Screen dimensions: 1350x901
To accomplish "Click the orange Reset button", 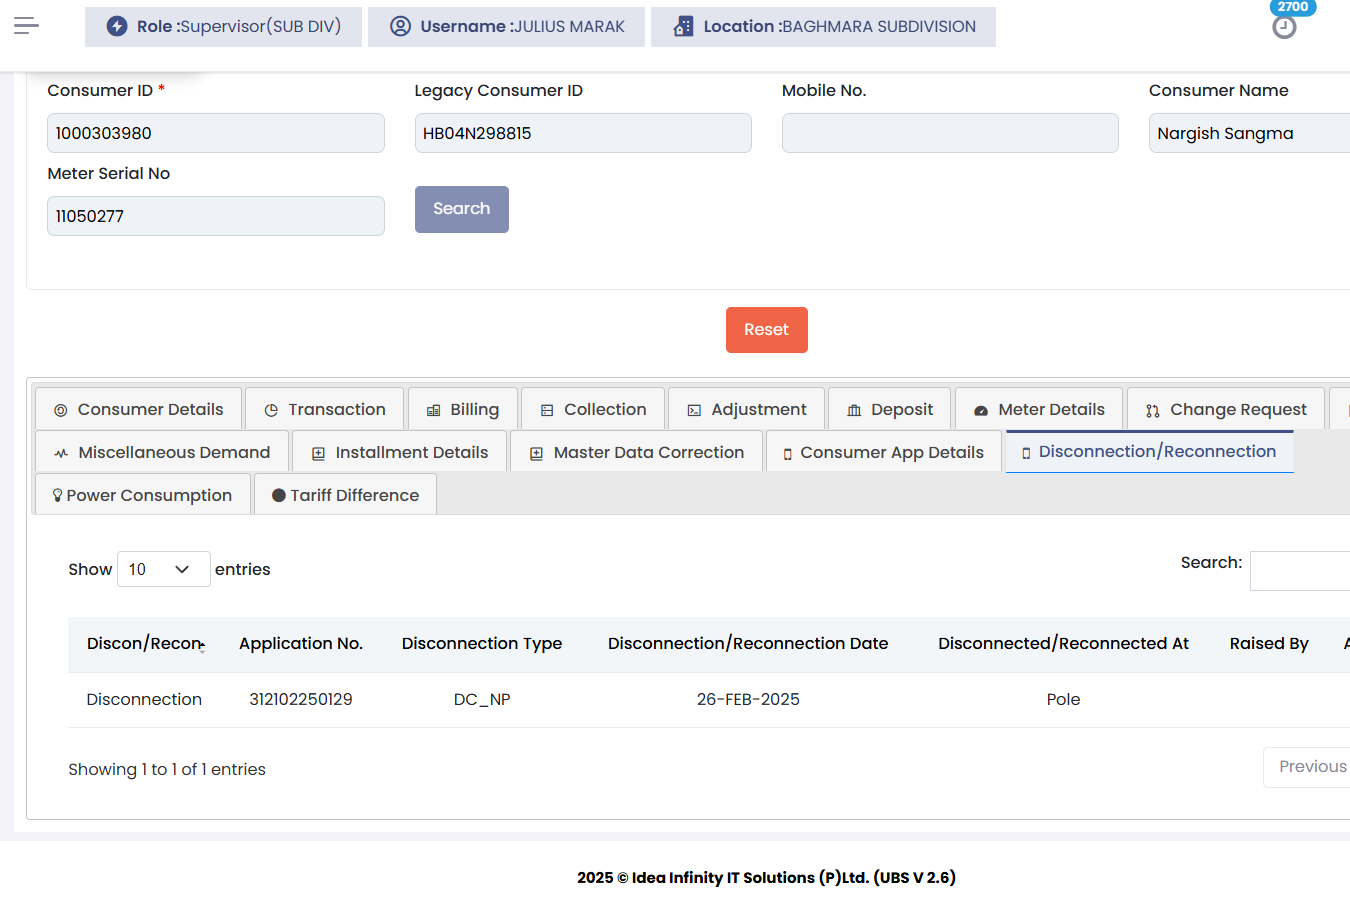I will tap(767, 330).
